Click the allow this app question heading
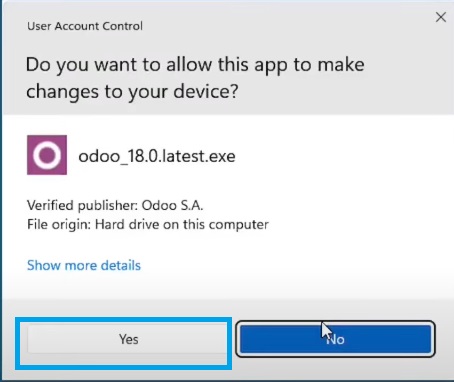The width and height of the screenshot is (454, 382). pyautogui.click(x=195, y=78)
